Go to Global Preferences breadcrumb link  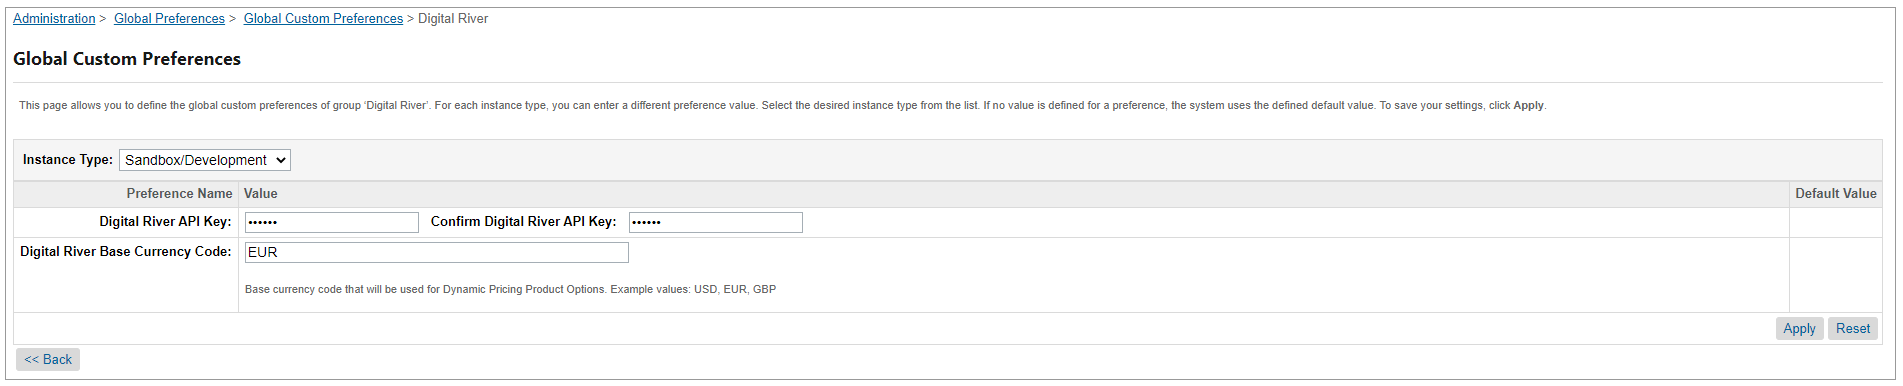[169, 19]
